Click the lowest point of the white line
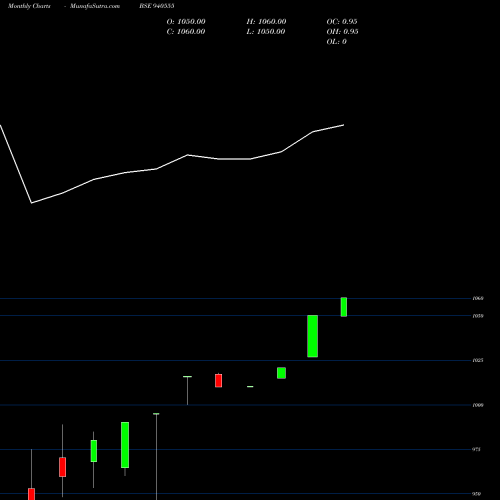 (x=32, y=203)
